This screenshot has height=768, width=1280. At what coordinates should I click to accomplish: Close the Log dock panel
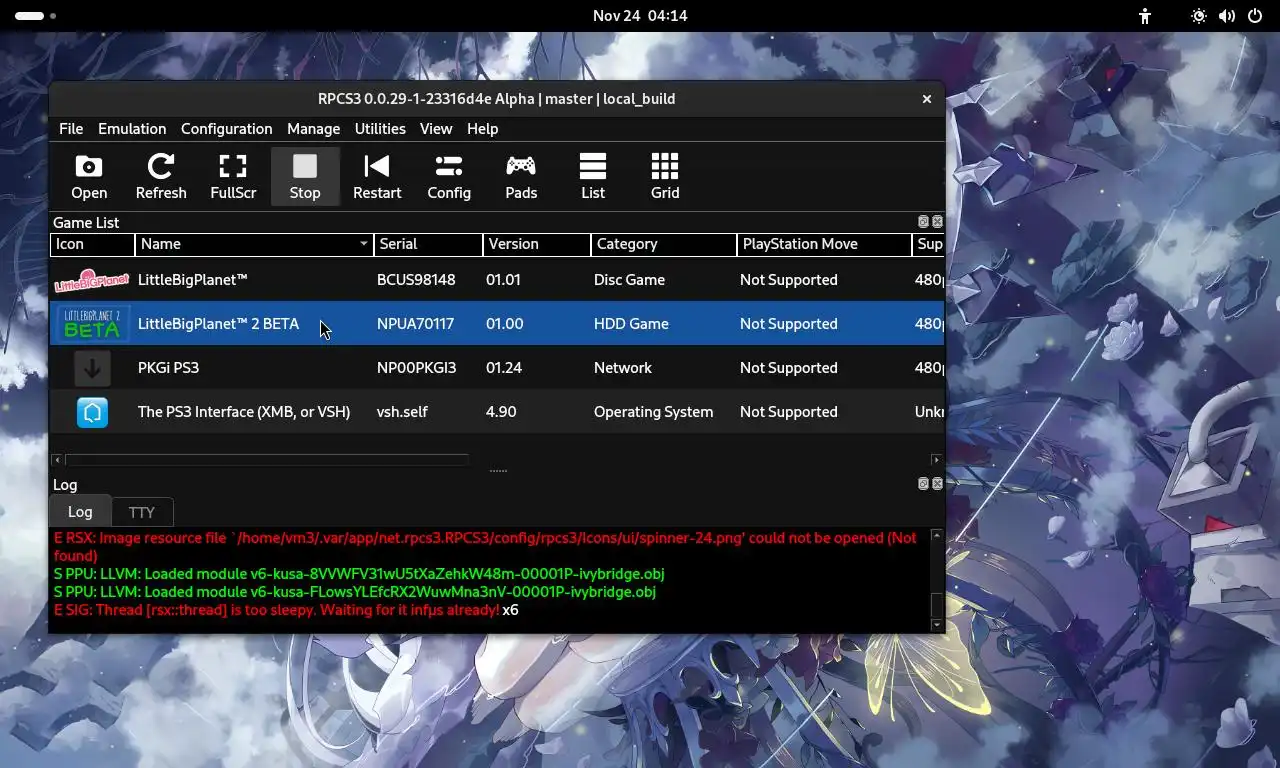pos(937,484)
